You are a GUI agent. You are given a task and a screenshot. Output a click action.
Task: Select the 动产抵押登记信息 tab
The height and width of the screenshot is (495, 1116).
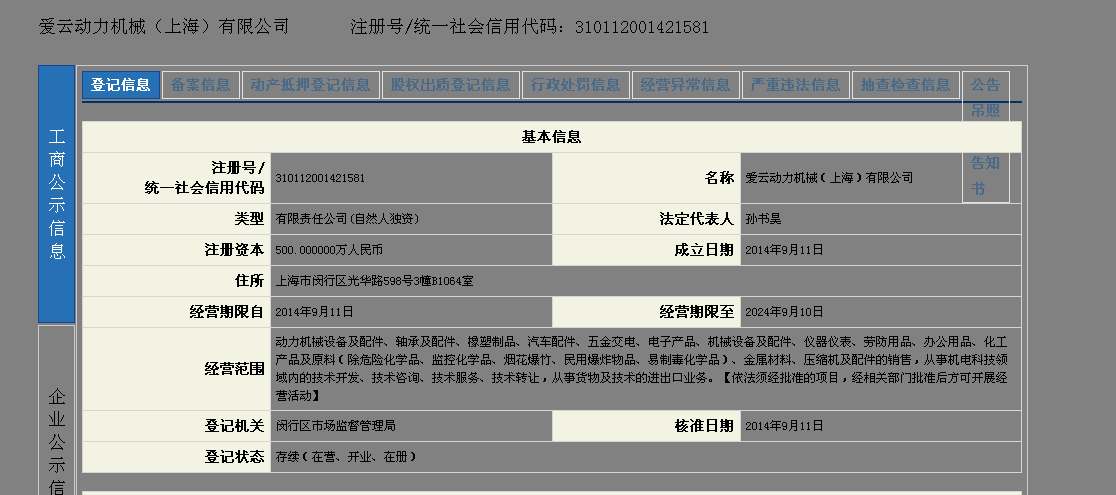pos(310,85)
